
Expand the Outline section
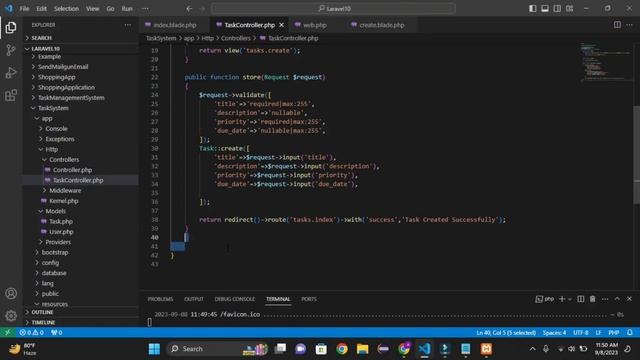click(42, 312)
